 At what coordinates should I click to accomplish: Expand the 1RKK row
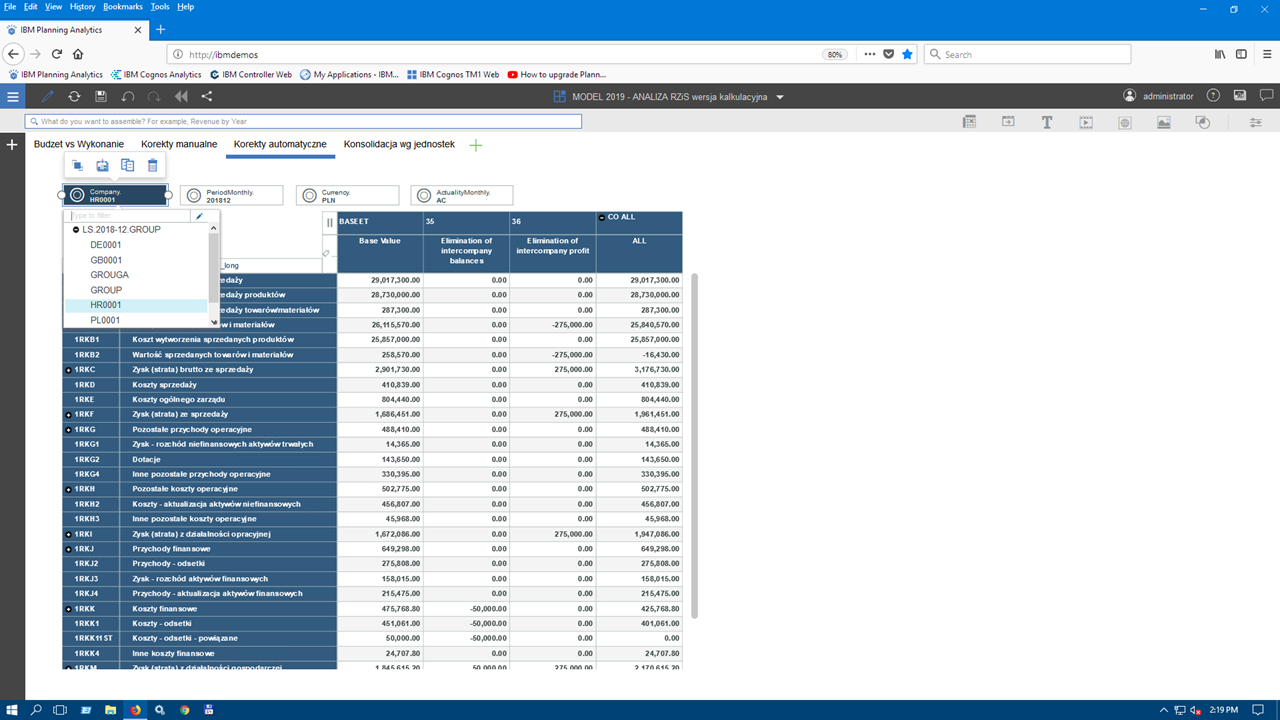(69, 608)
